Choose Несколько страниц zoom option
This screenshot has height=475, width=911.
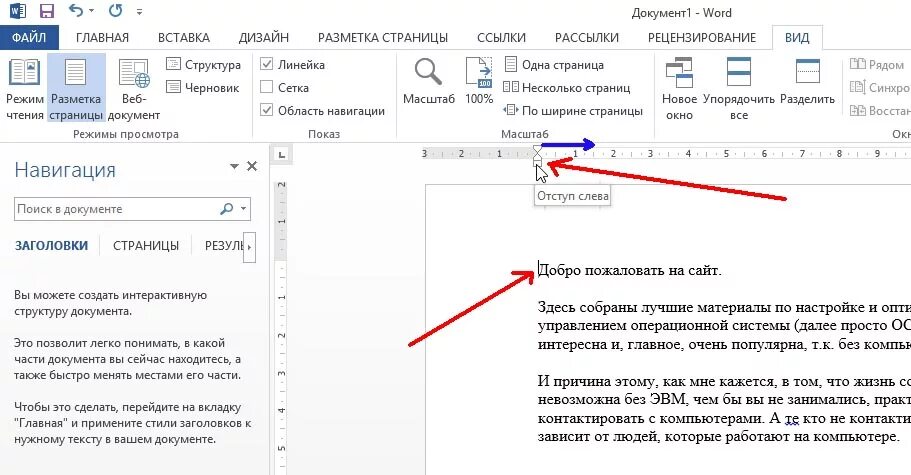point(566,88)
